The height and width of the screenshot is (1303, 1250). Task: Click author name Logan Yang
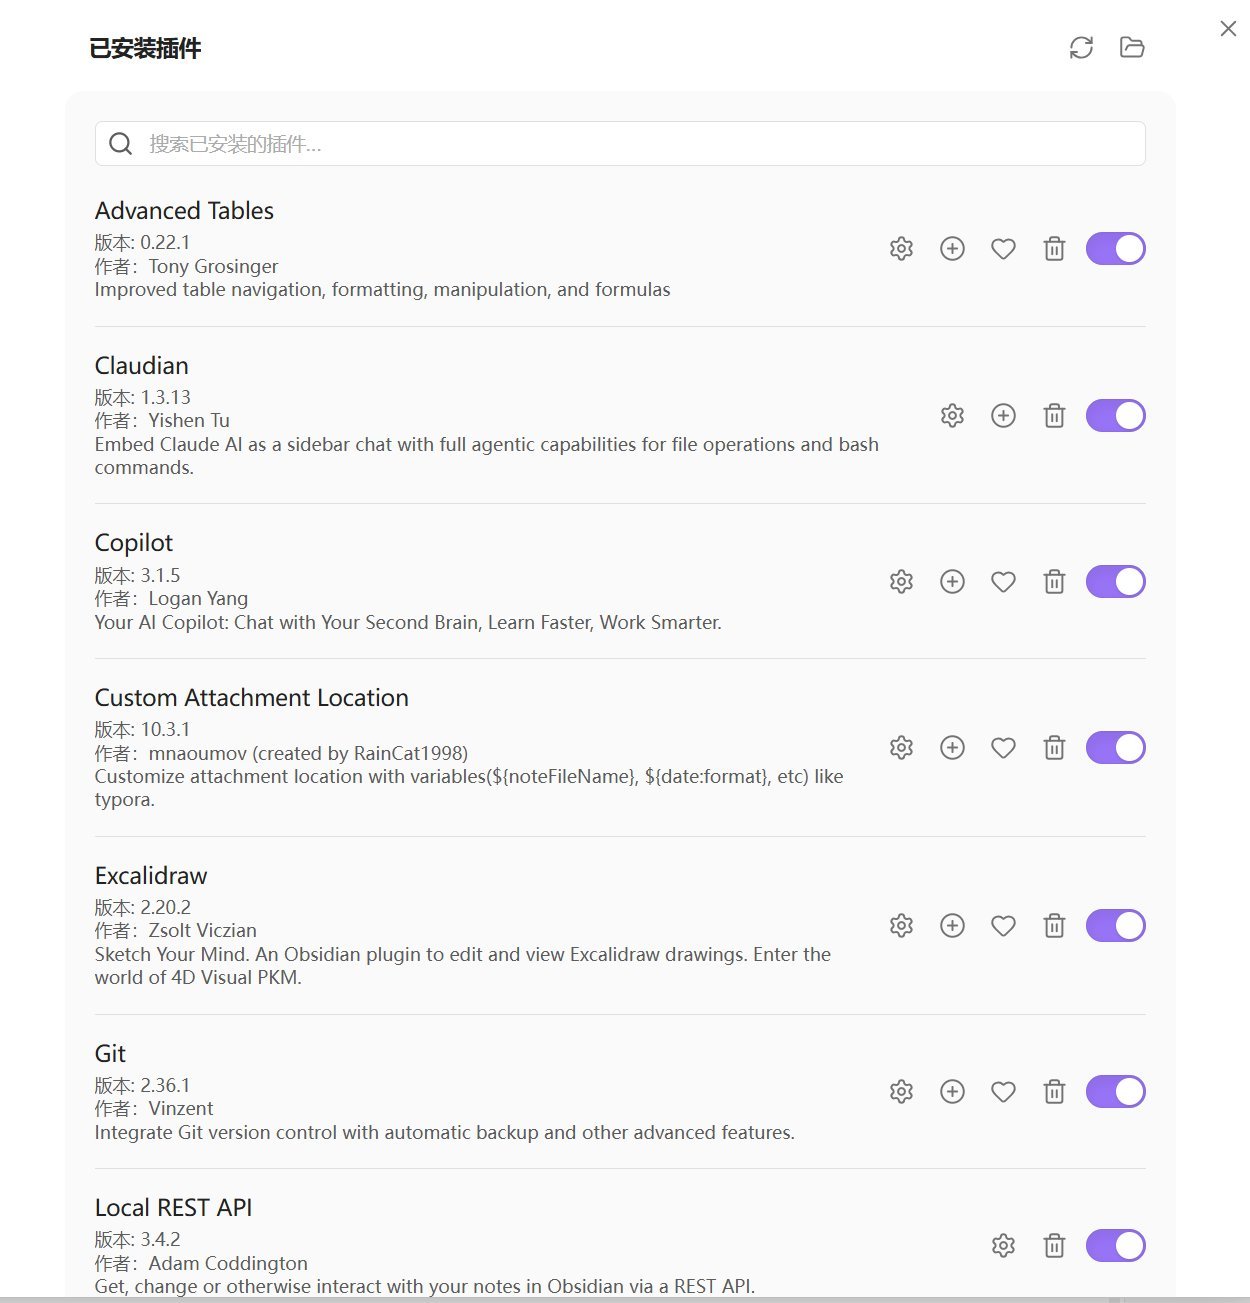198,598
